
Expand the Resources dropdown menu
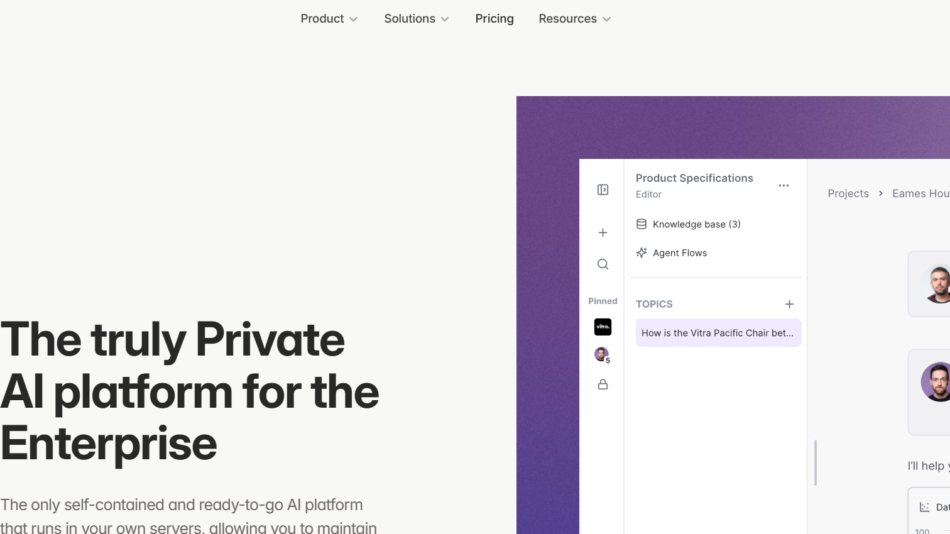(574, 19)
